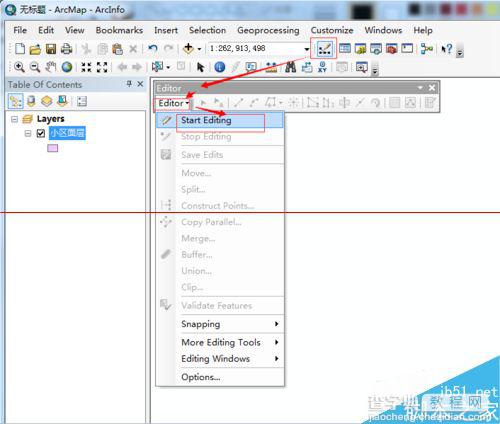
Task: Select the Measure ruler tool
Action: (271, 67)
